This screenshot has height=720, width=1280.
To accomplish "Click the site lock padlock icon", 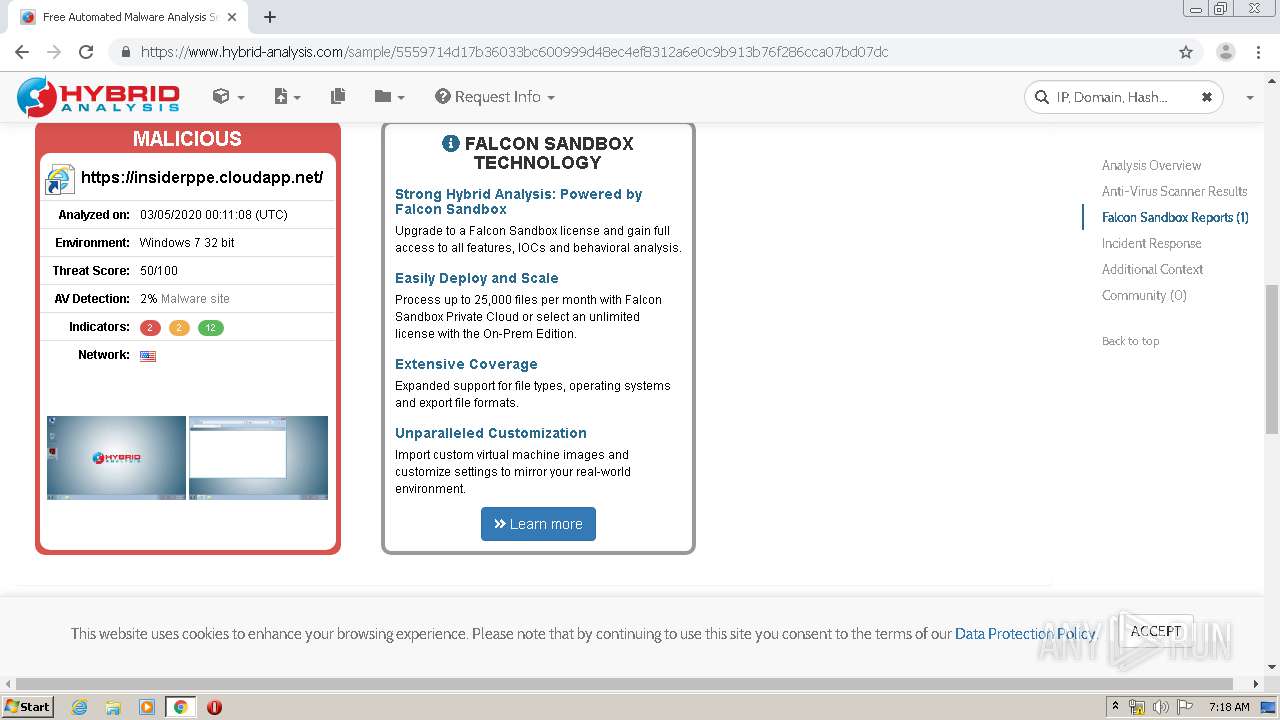I will (x=125, y=52).
